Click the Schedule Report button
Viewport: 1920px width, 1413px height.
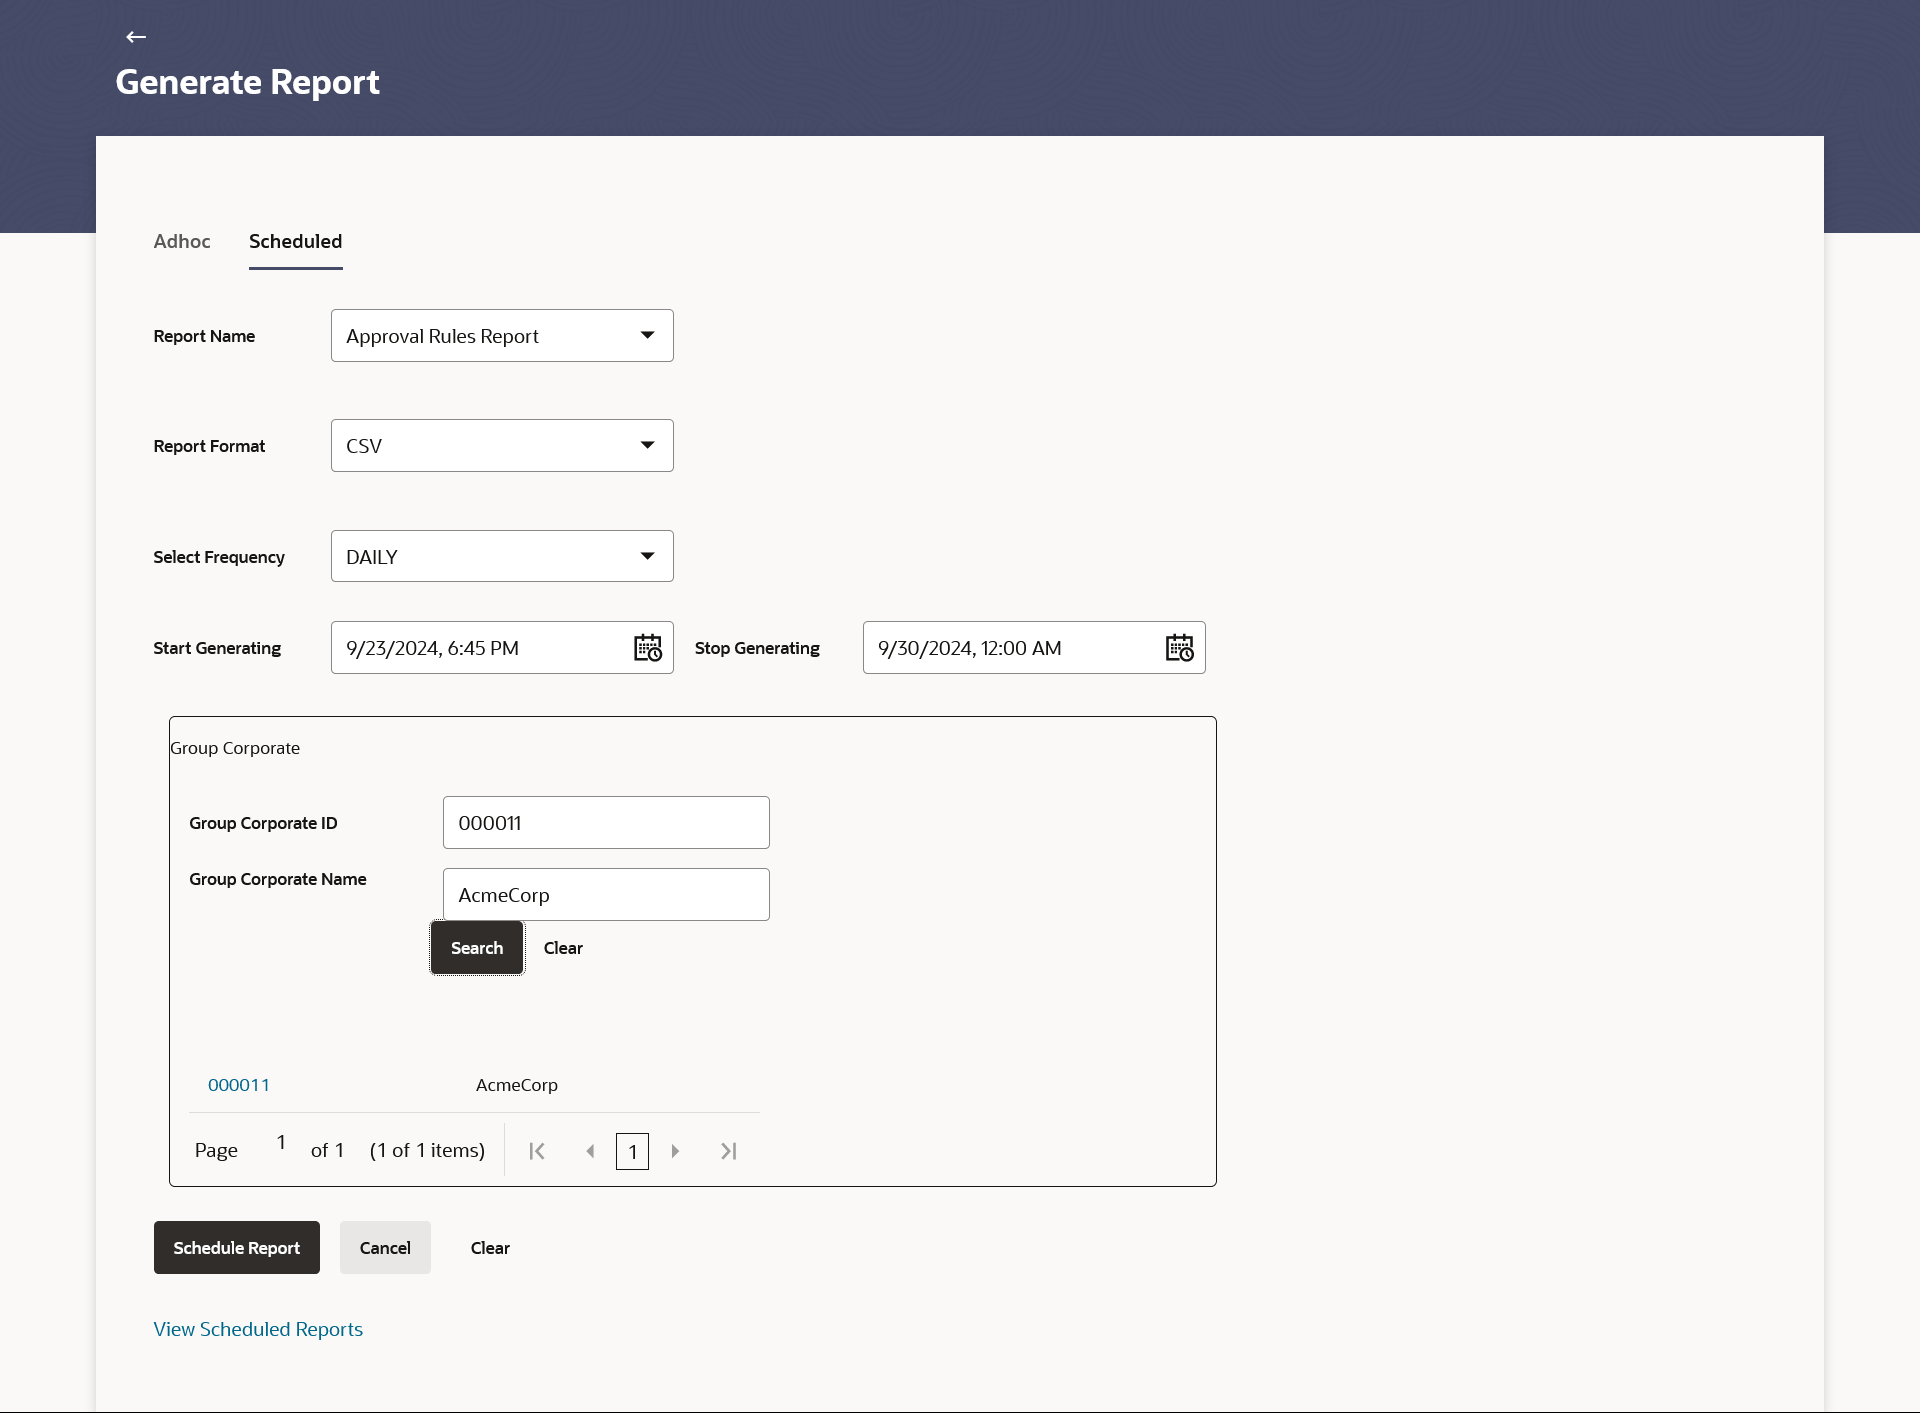tap(237, 1248)
